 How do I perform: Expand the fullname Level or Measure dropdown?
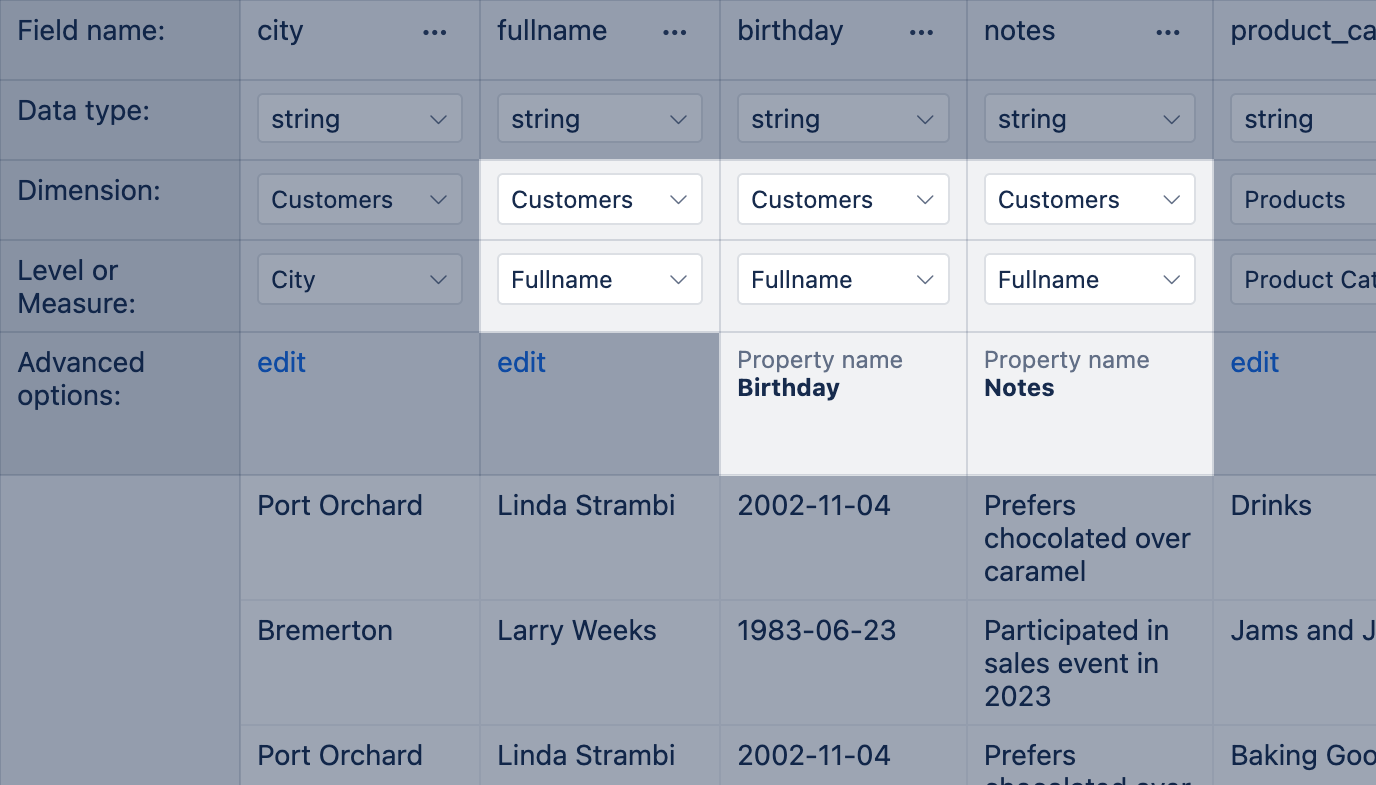pos(600,279)
